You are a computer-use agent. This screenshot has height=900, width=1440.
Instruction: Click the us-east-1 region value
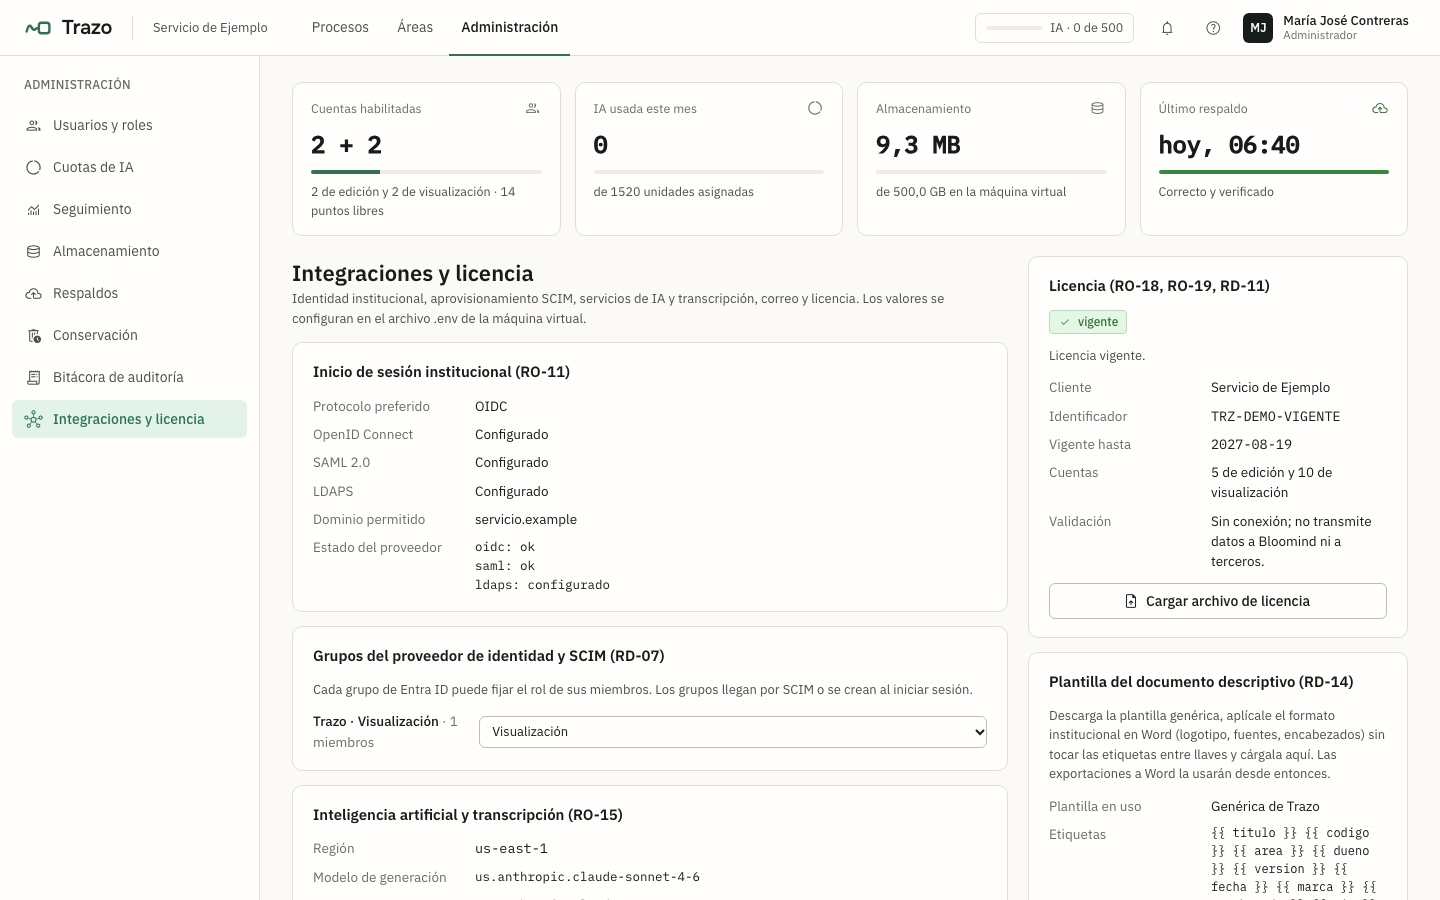tap(511, 848)
